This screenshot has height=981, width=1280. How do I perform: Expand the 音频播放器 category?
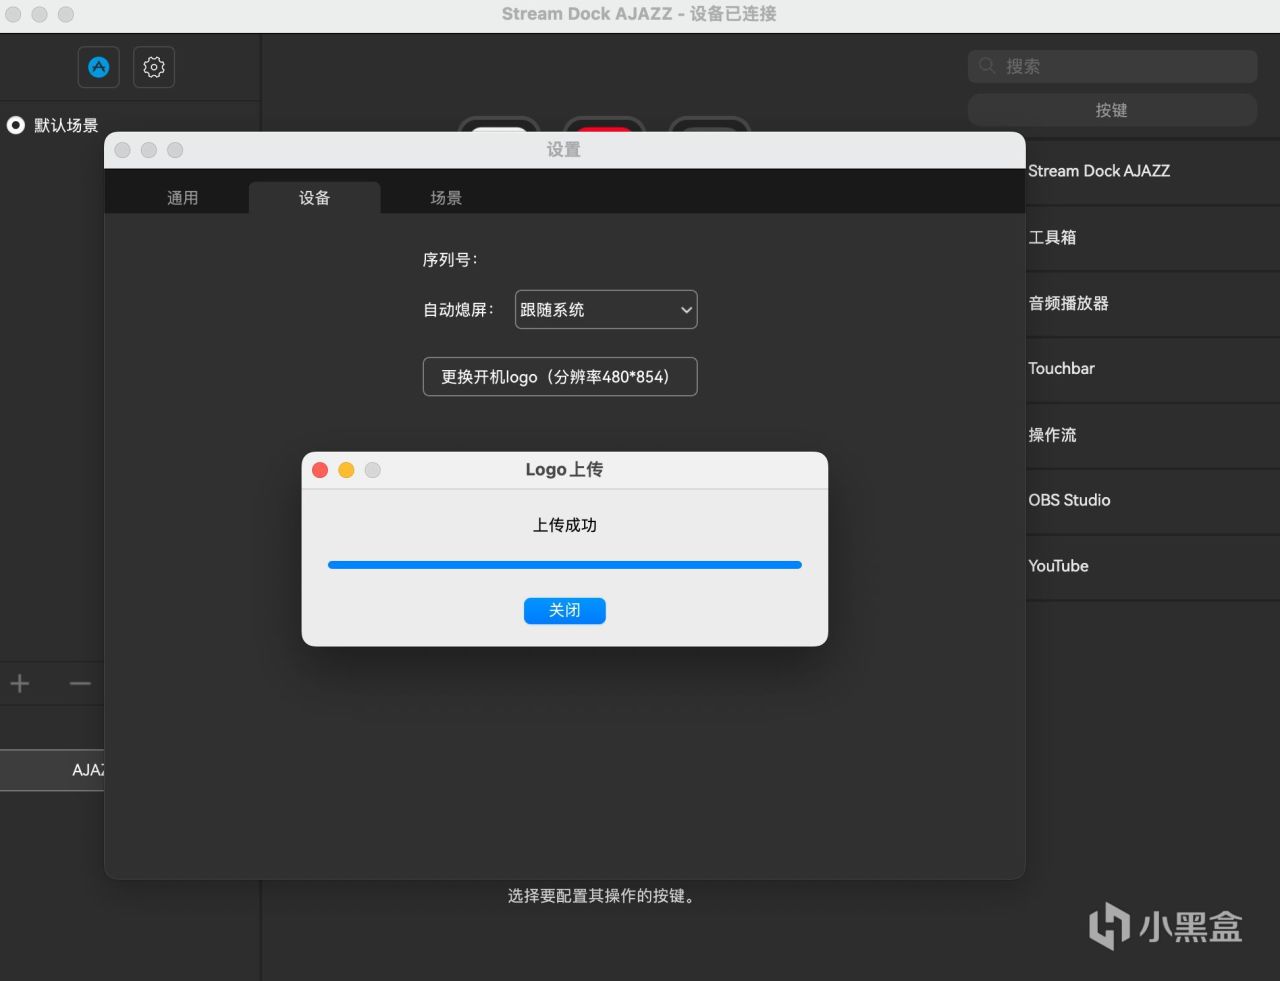coord(1153,303)
